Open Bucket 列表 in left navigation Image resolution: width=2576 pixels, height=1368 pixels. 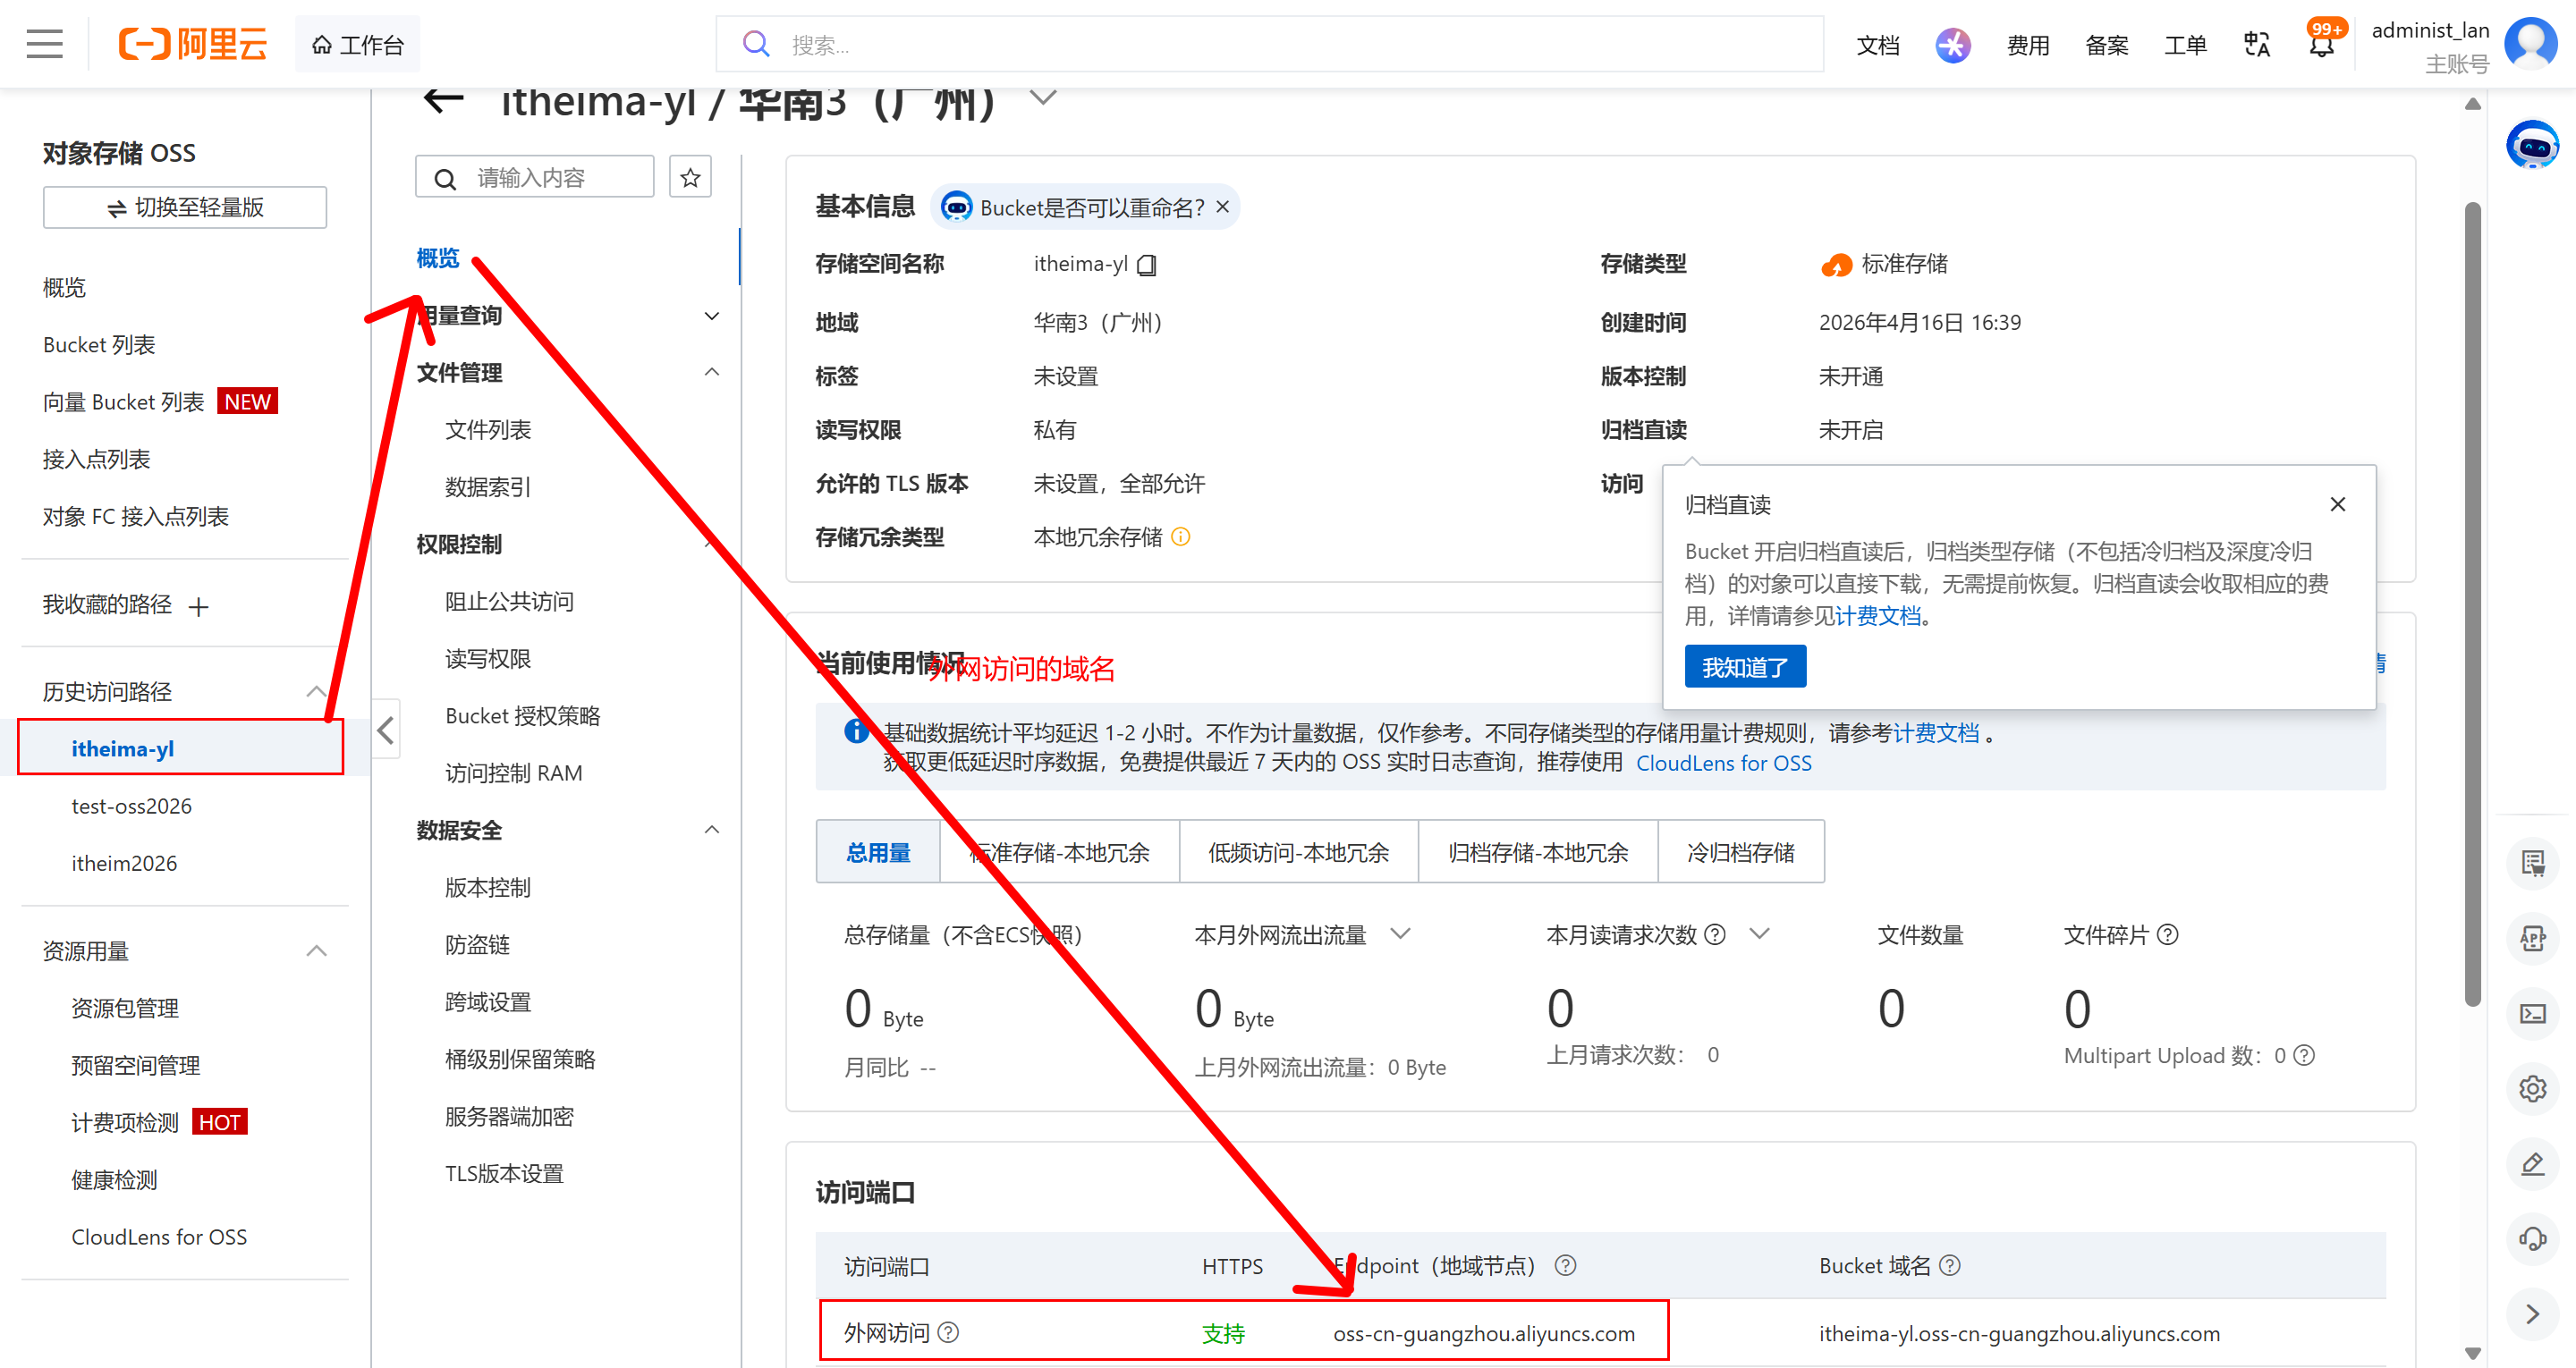point(99,345)
